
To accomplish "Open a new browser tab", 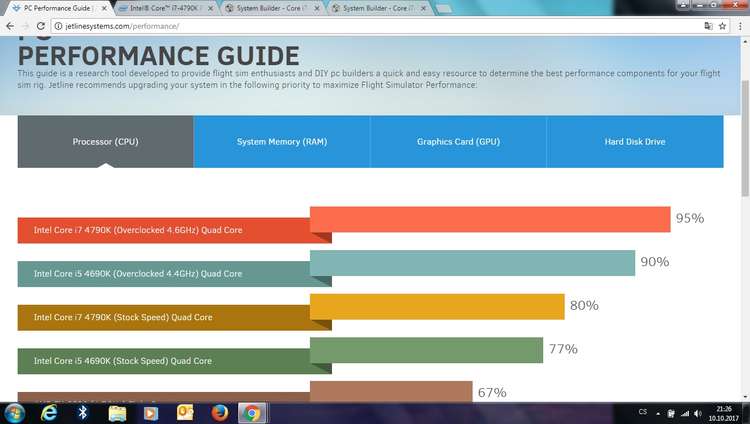I will tap(444, 8).
